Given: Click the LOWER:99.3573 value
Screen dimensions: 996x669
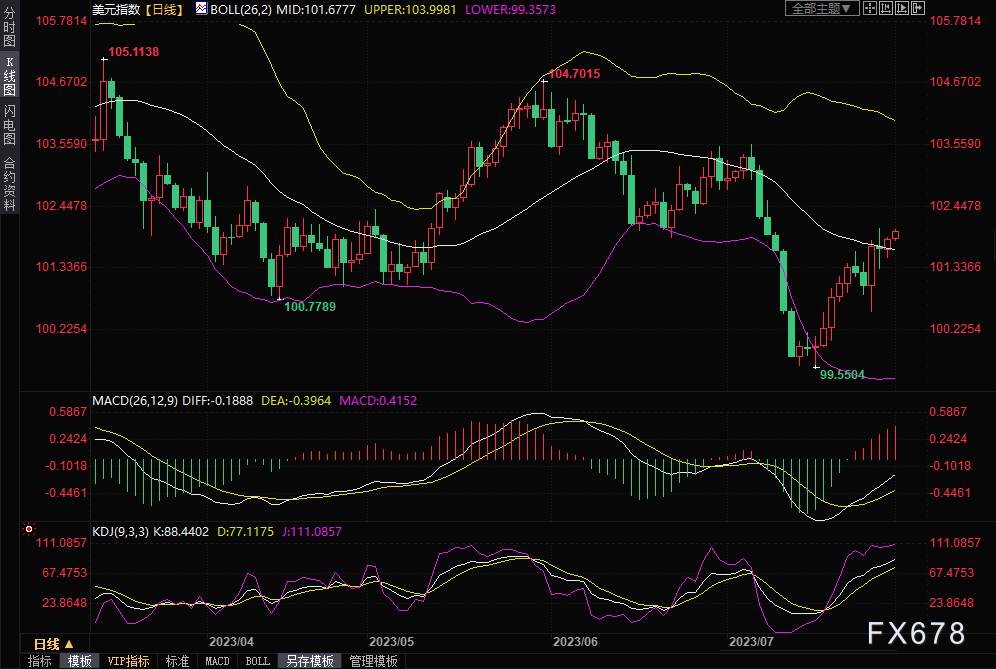Looking at the screenshot, I should [510, 10].
